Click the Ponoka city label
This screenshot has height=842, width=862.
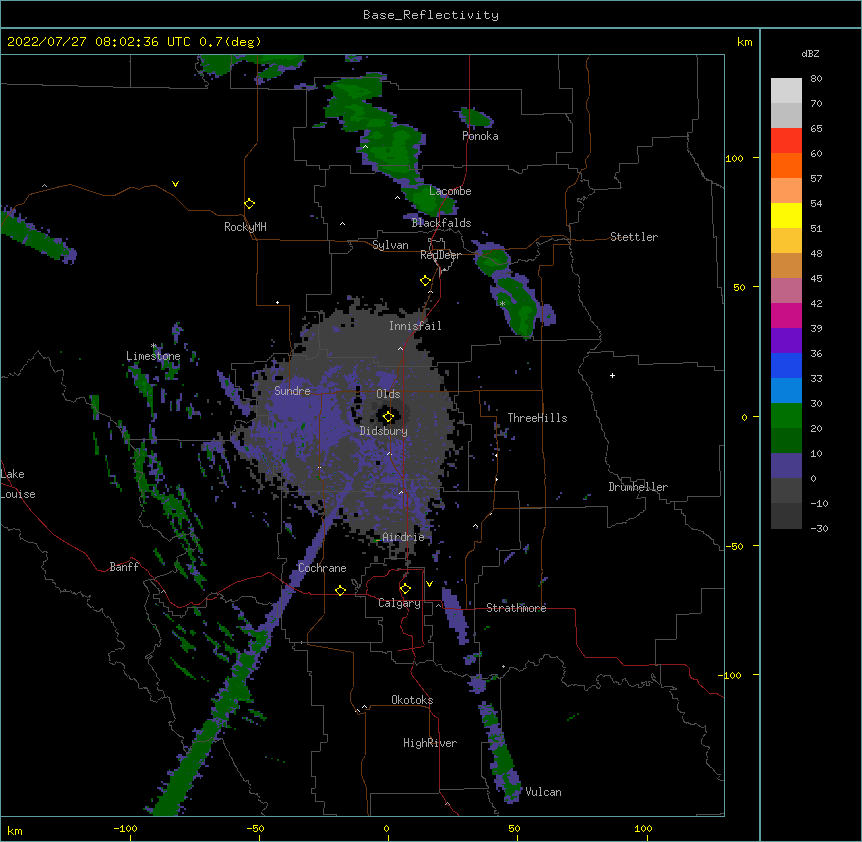click(x=480, y=136)
